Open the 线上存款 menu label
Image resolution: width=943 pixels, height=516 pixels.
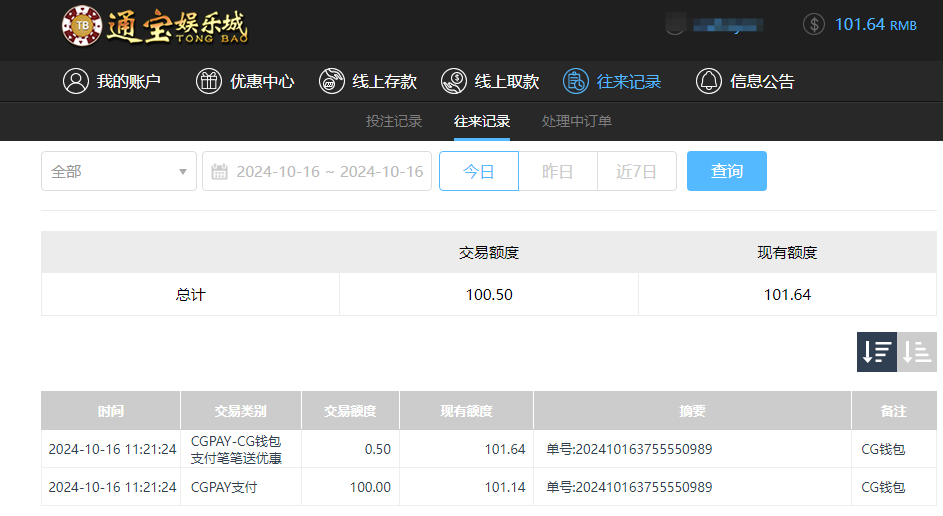click(385, 81)
